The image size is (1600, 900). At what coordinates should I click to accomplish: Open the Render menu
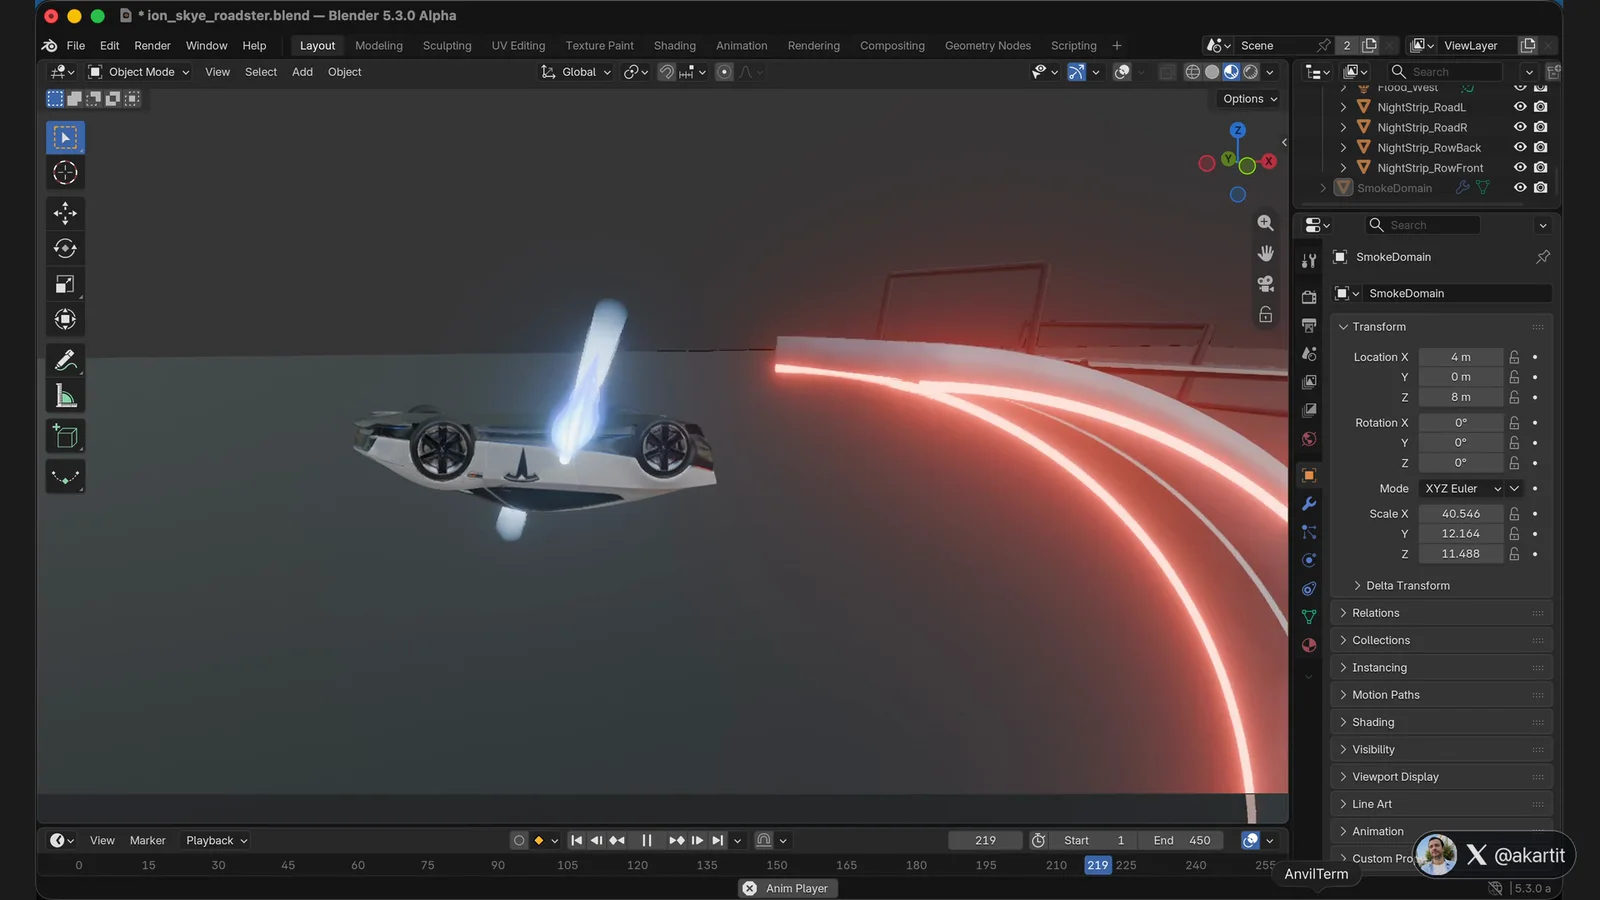click(152, 46)
